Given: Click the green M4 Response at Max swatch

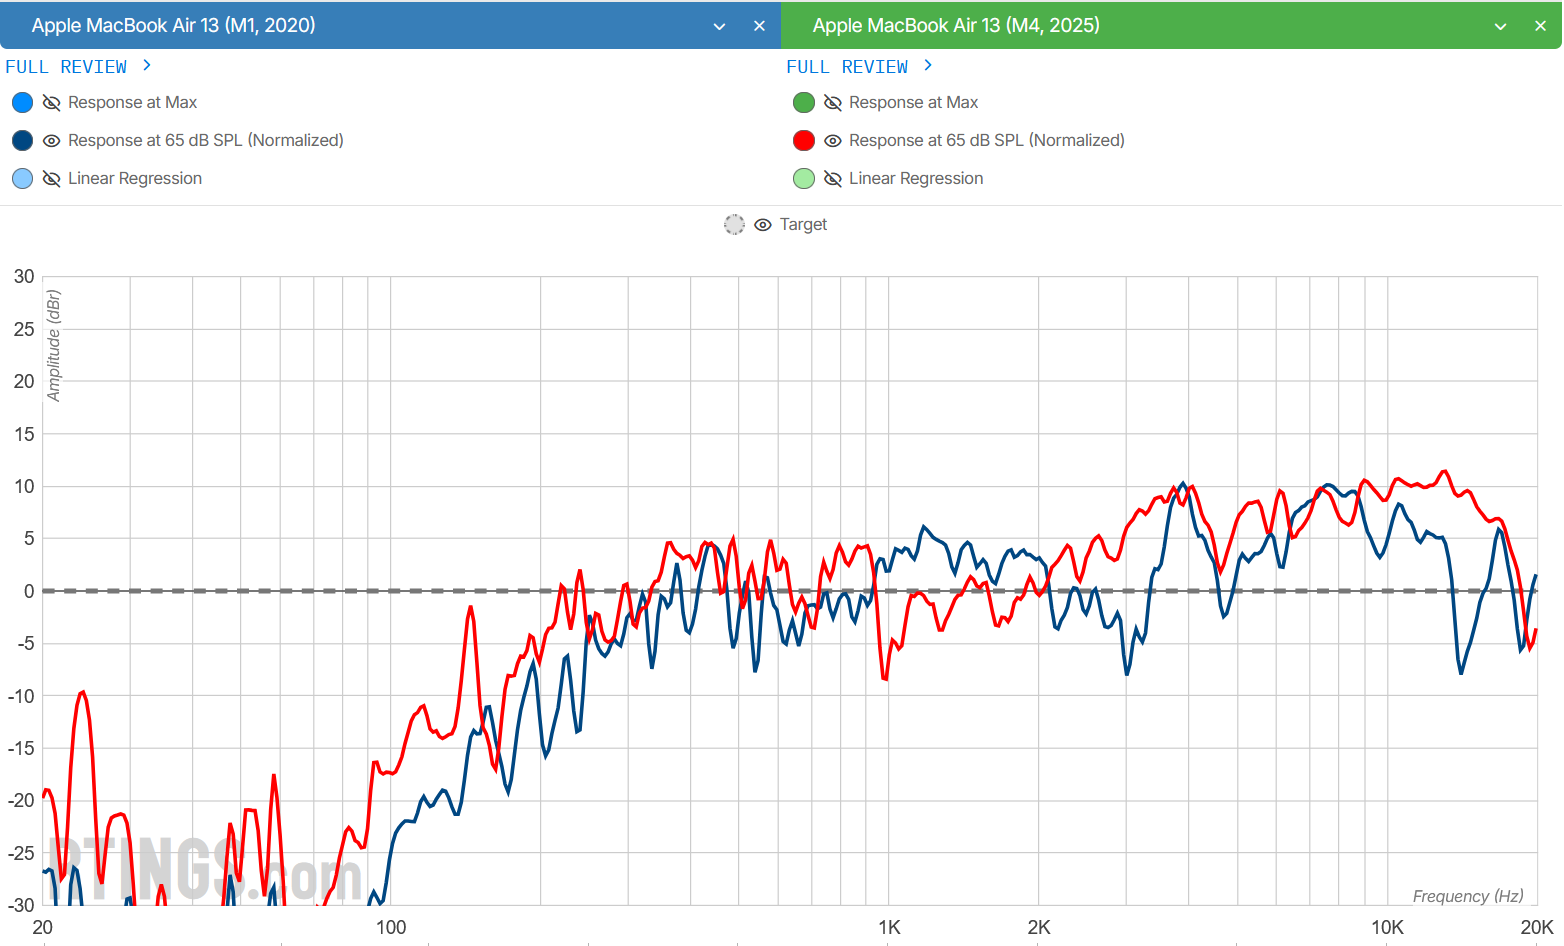Looking at the screenshot, I should 804,103.
